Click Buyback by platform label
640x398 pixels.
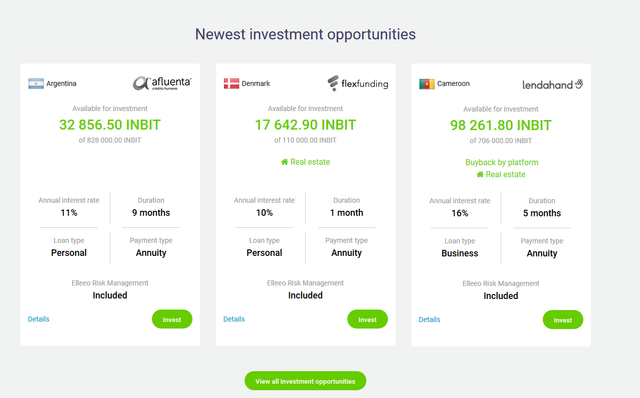tap(502, 162)
